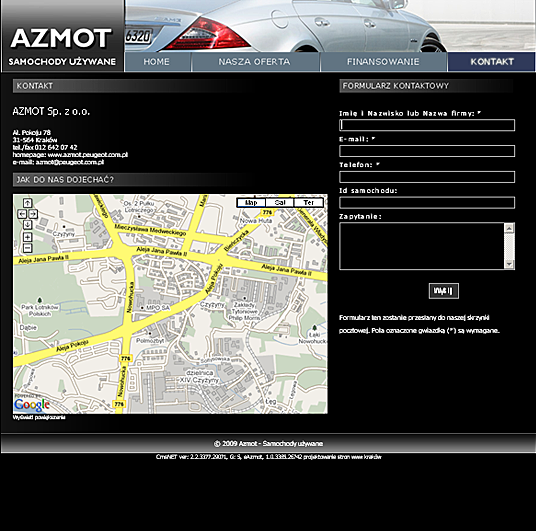Click the Zapytanie scrollbar up arrow

[x=509, y=228]
